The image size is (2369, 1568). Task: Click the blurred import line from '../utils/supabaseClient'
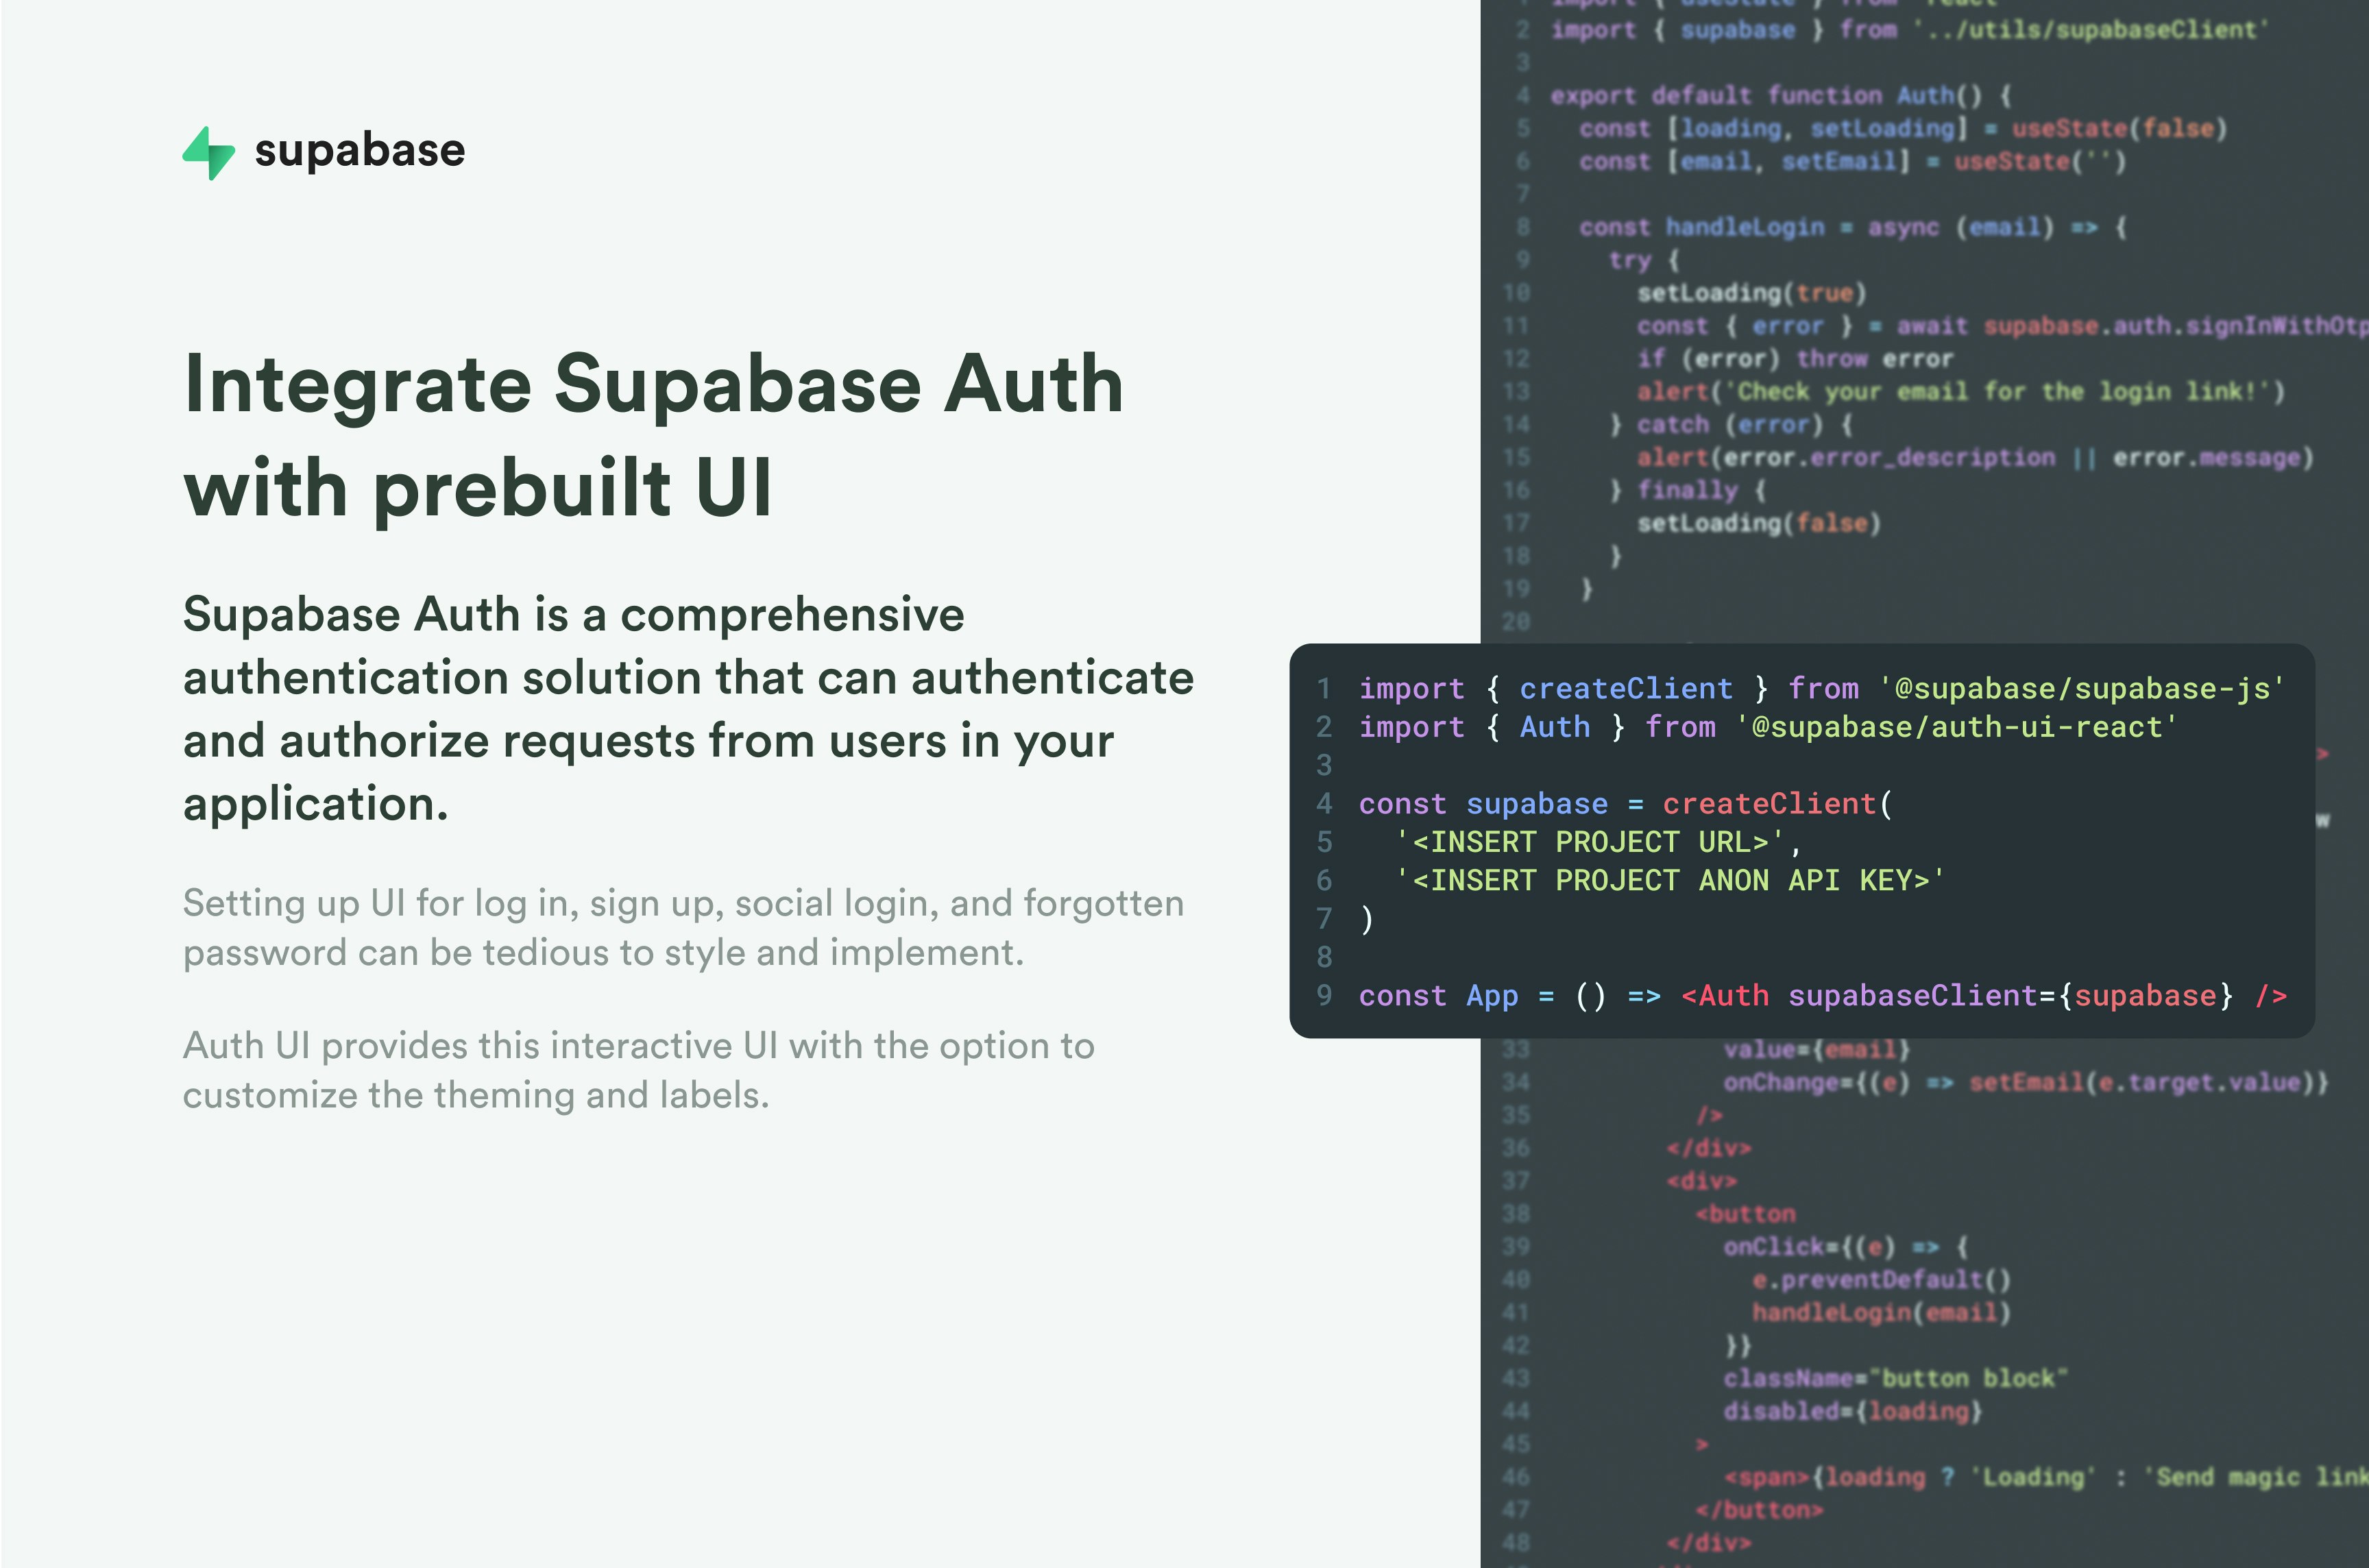coord(1910,30)
